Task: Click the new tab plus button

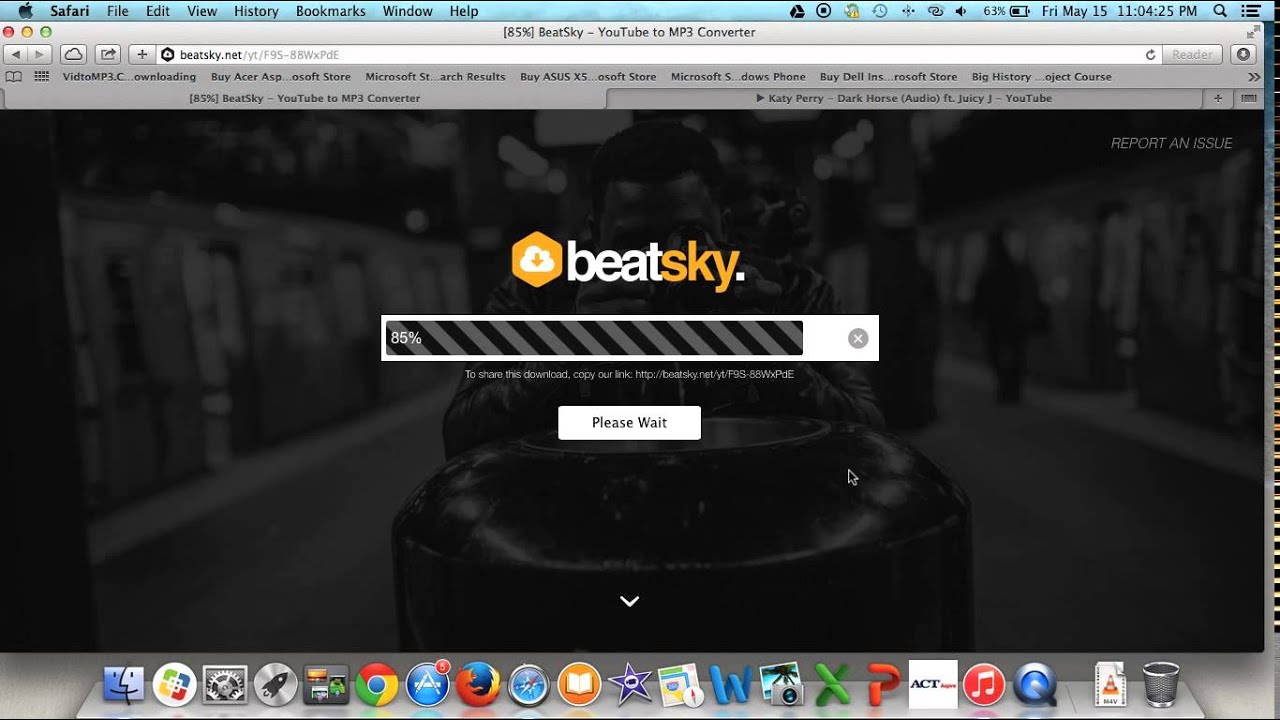Action: click(1218, 98)
